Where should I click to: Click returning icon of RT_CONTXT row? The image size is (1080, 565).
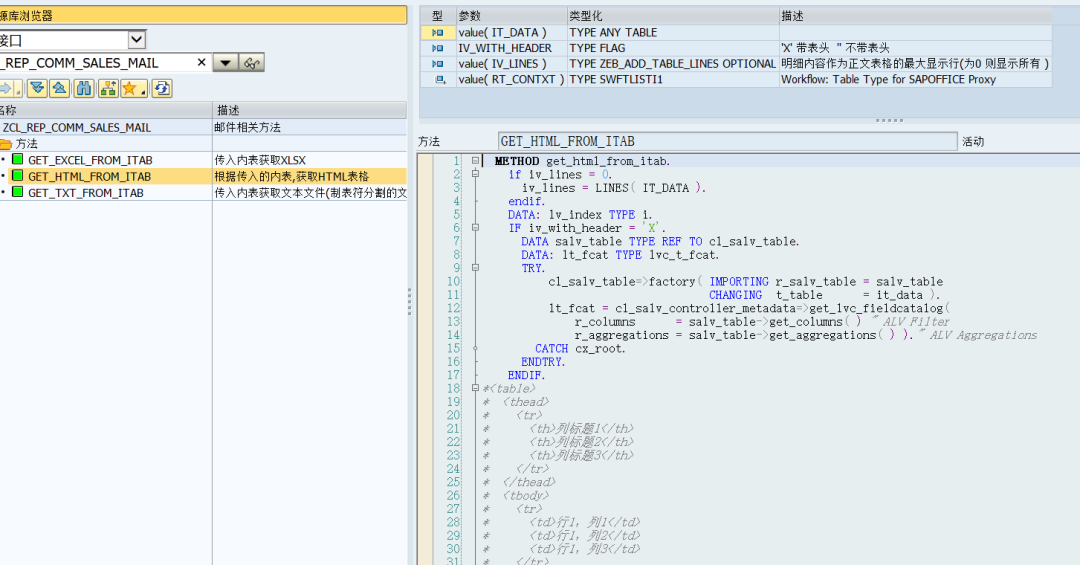pos(439,80)
